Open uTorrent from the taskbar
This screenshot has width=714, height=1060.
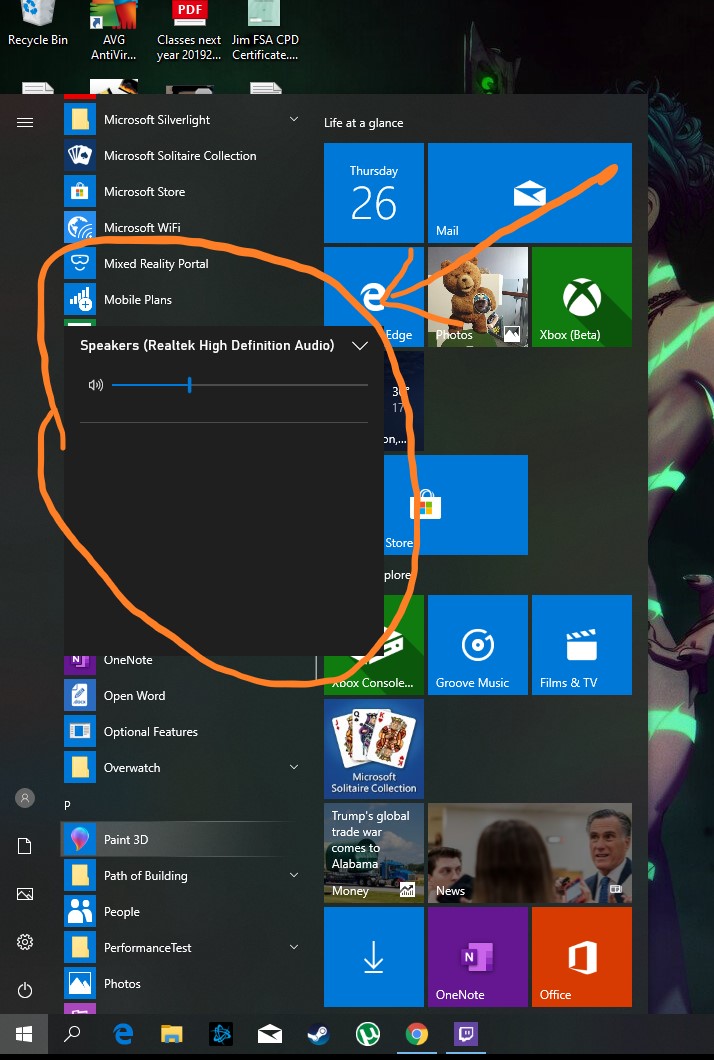(x=368, y=1034)
